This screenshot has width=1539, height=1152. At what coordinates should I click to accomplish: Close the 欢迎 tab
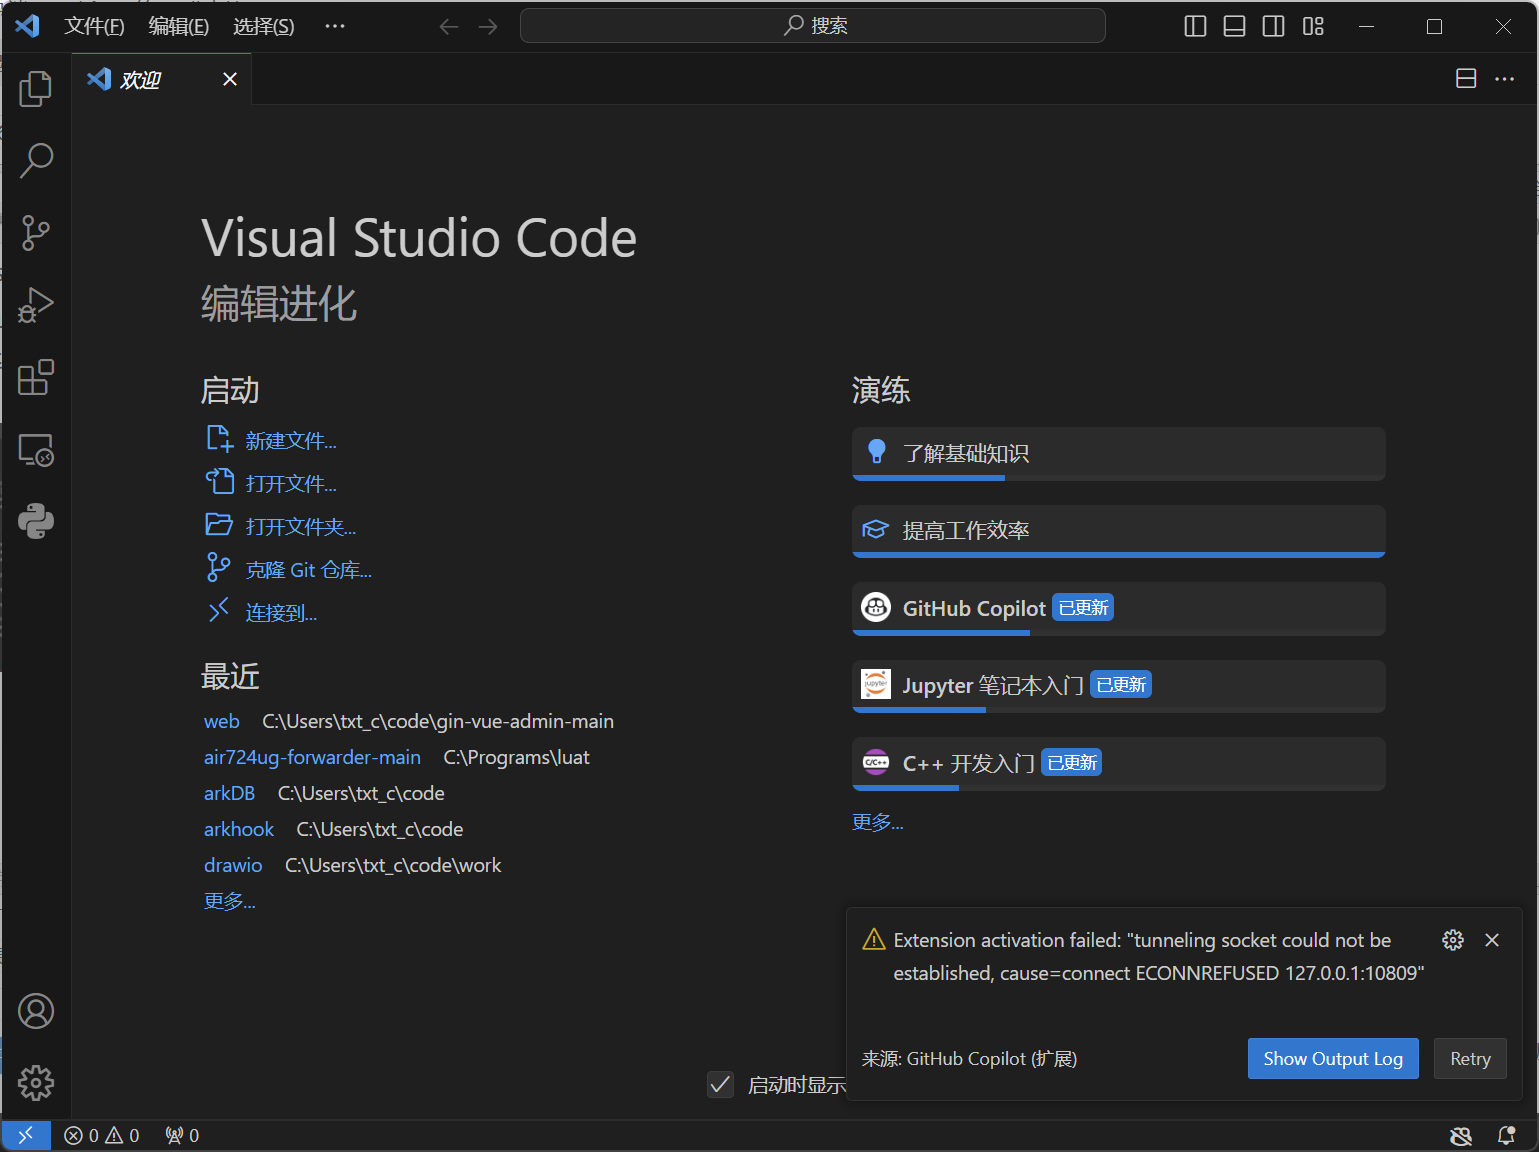230,79
